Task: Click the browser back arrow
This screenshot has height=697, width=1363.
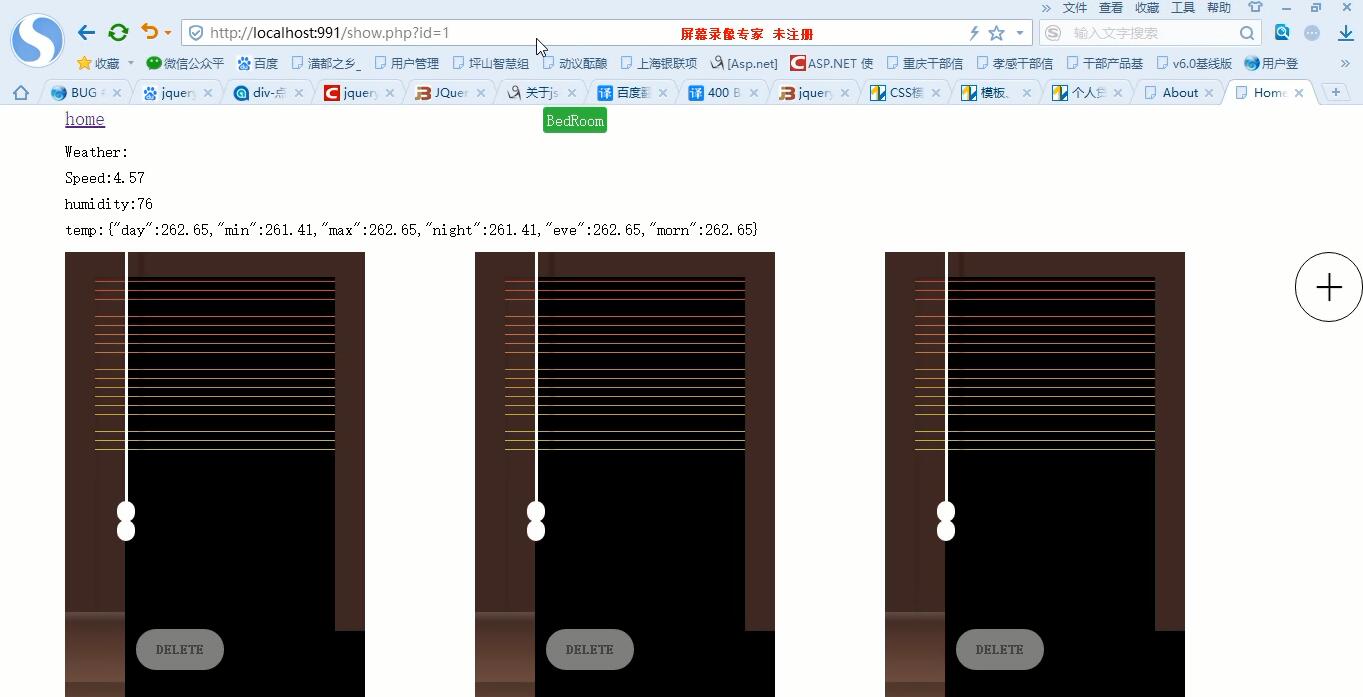Action: click(x=87, y=33)
